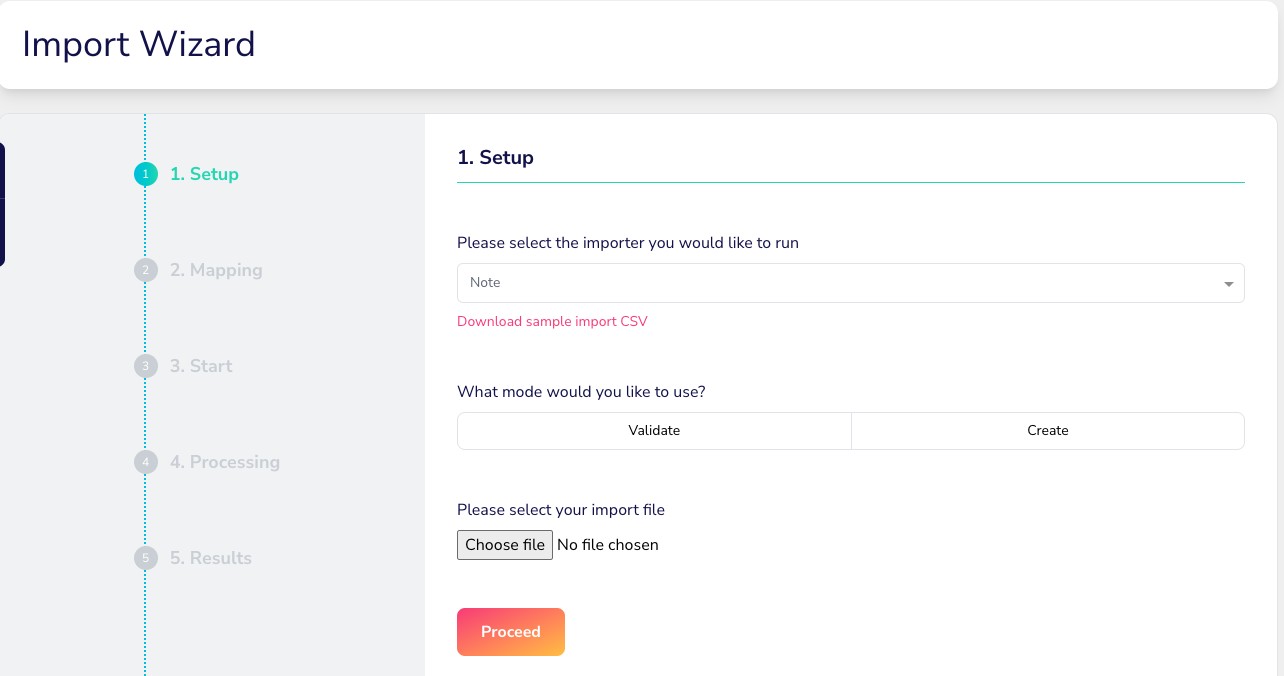1284x676 pixels.
Task: Select the Create mode option
Action: pos(1047,431)
